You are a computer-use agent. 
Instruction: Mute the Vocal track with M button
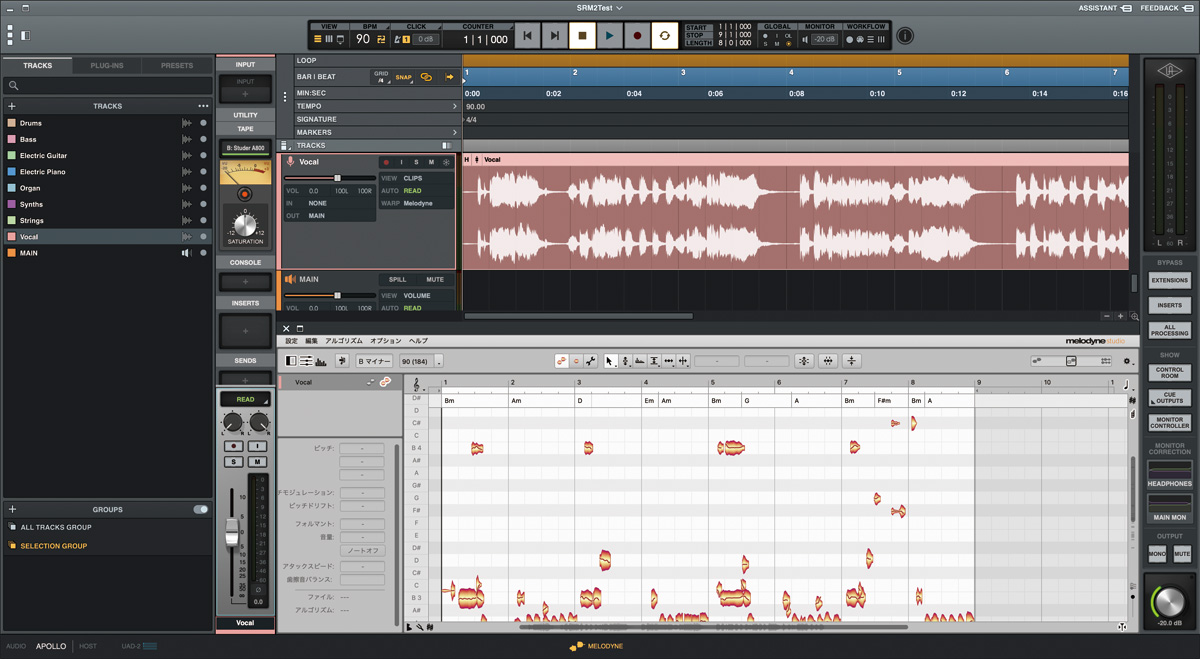tap(432, 162)
